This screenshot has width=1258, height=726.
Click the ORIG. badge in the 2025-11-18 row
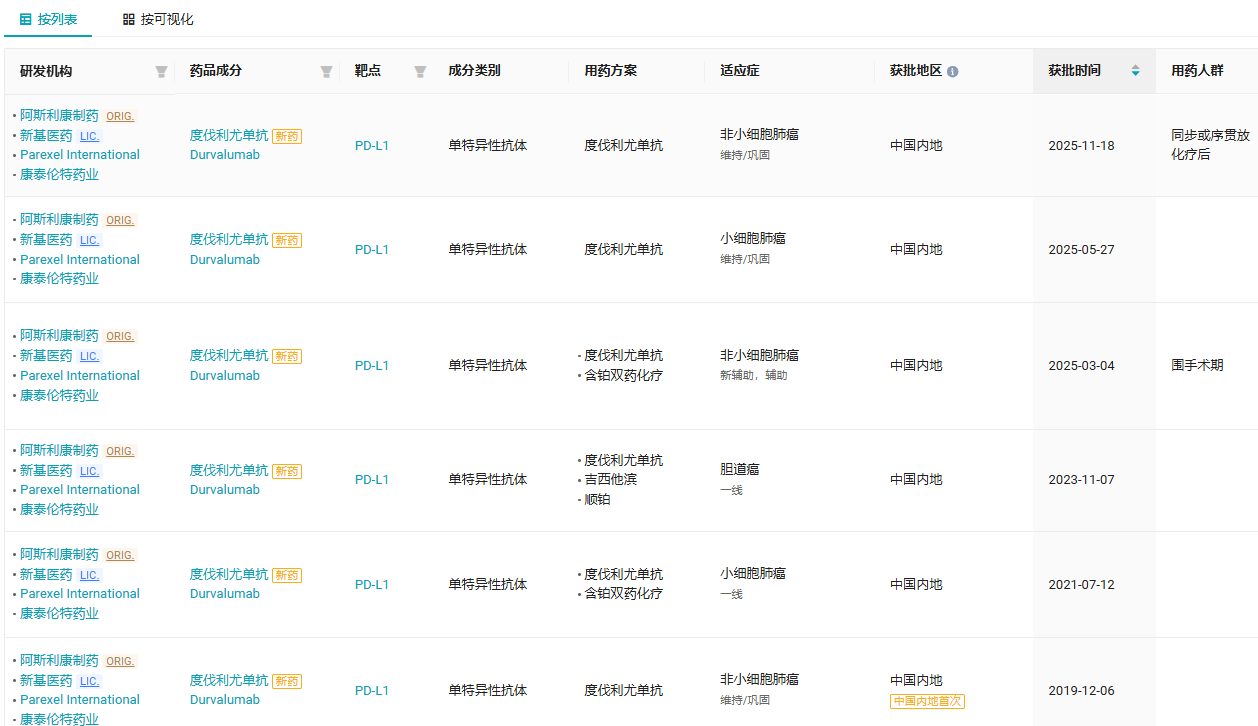click(x=120, y=116)
